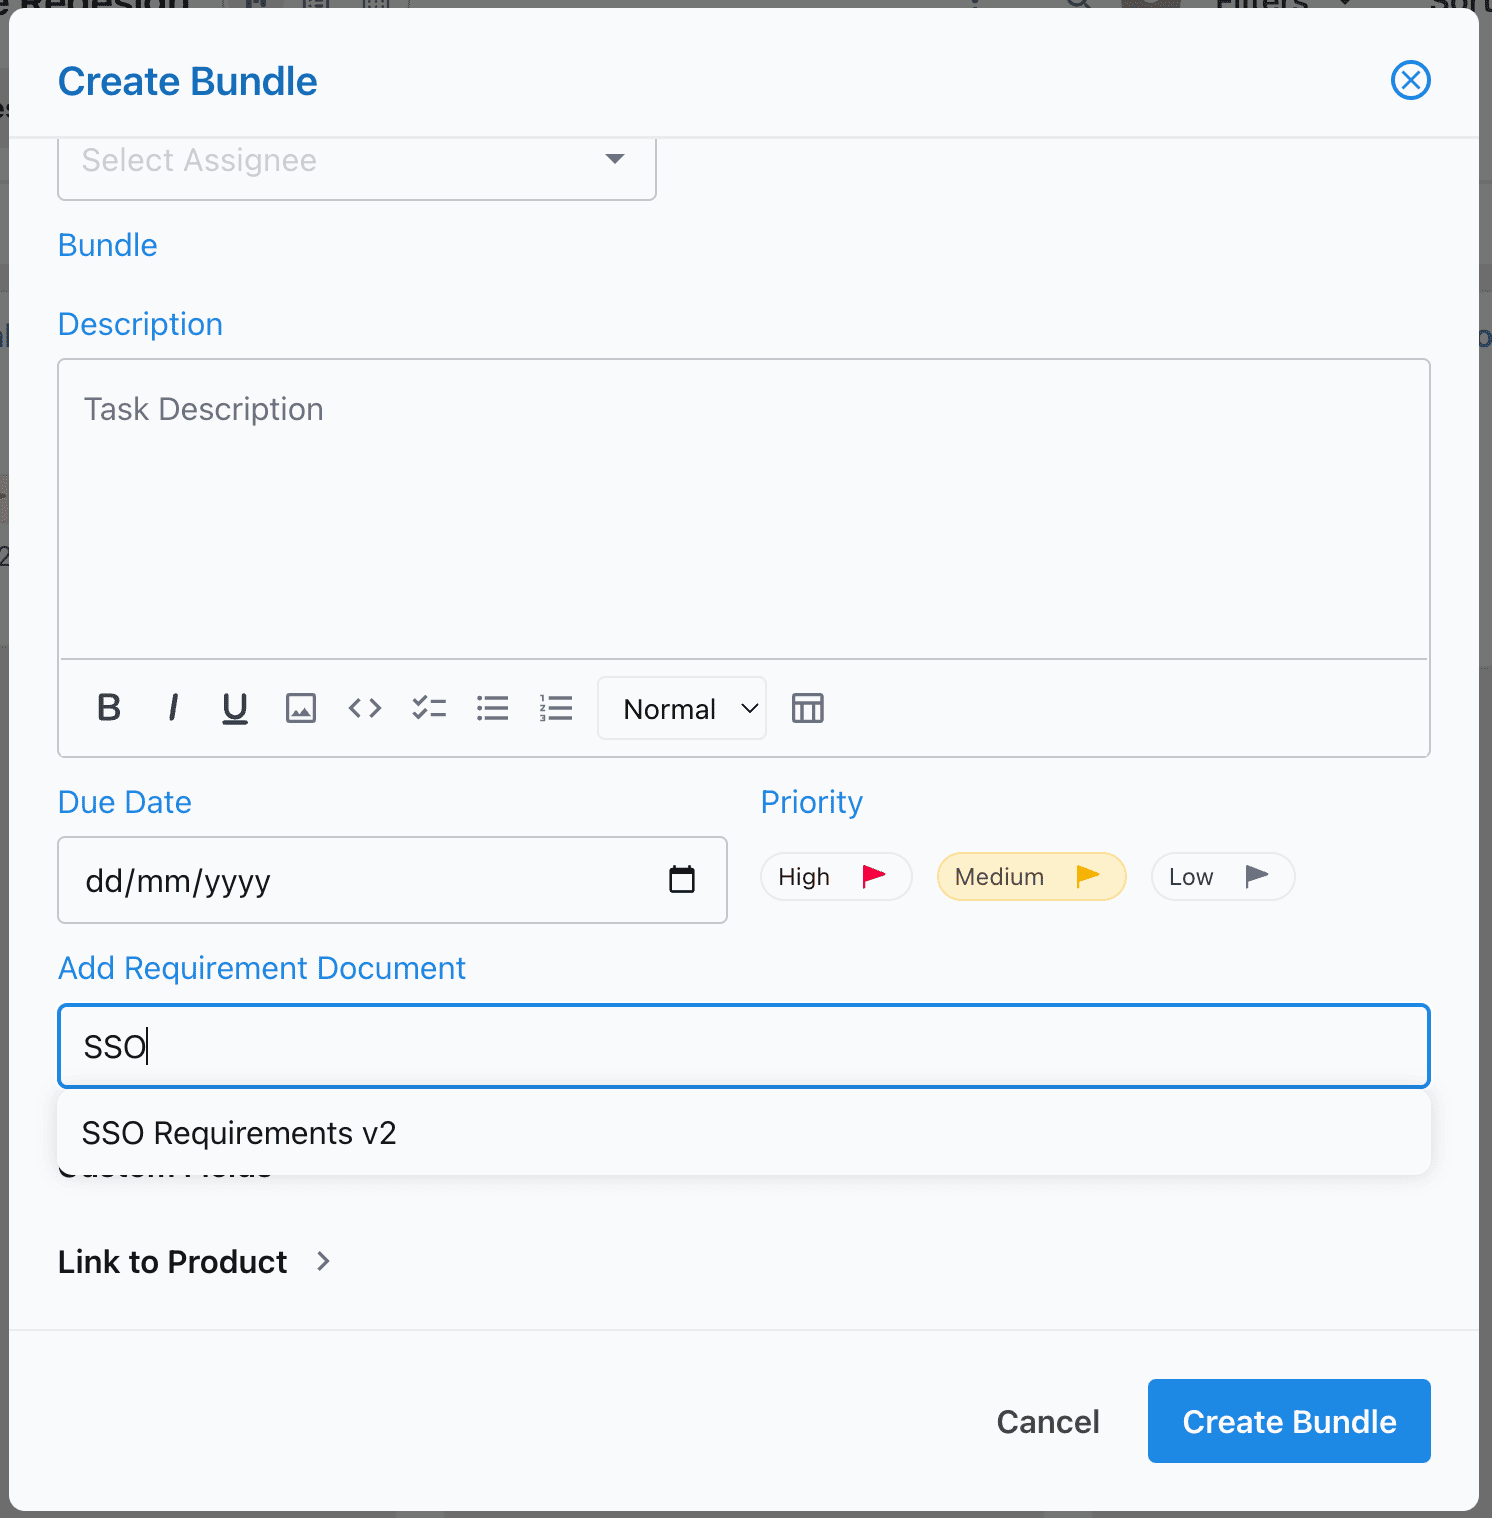Set priority to Medium
This screenshot has width=1492, height=1518.
1031,877
